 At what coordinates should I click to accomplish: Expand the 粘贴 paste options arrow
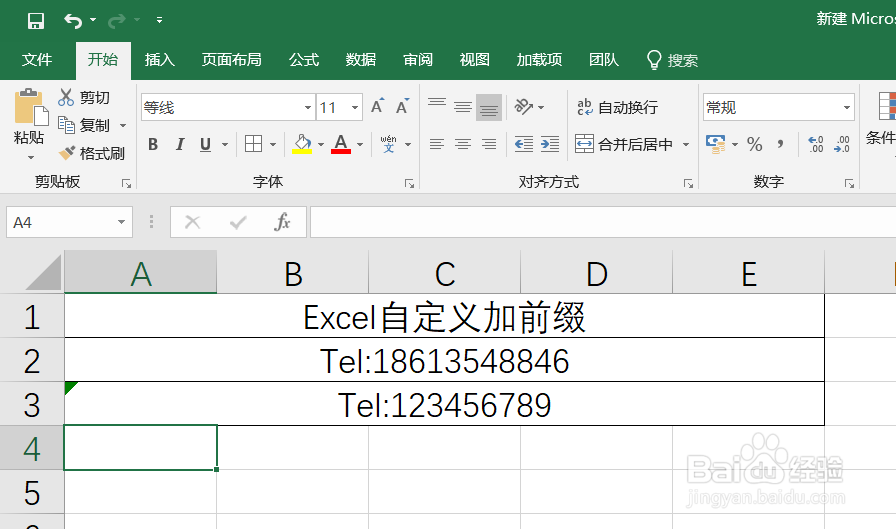pyautogui.click(x=30, y=157)
